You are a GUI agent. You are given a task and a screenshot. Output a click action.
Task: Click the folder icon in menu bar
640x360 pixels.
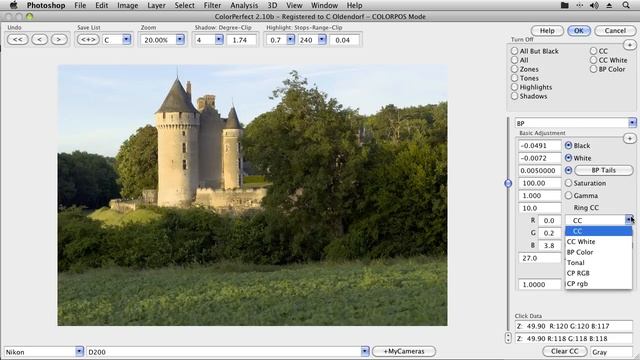pyautogui.click(x=564, y=5)
